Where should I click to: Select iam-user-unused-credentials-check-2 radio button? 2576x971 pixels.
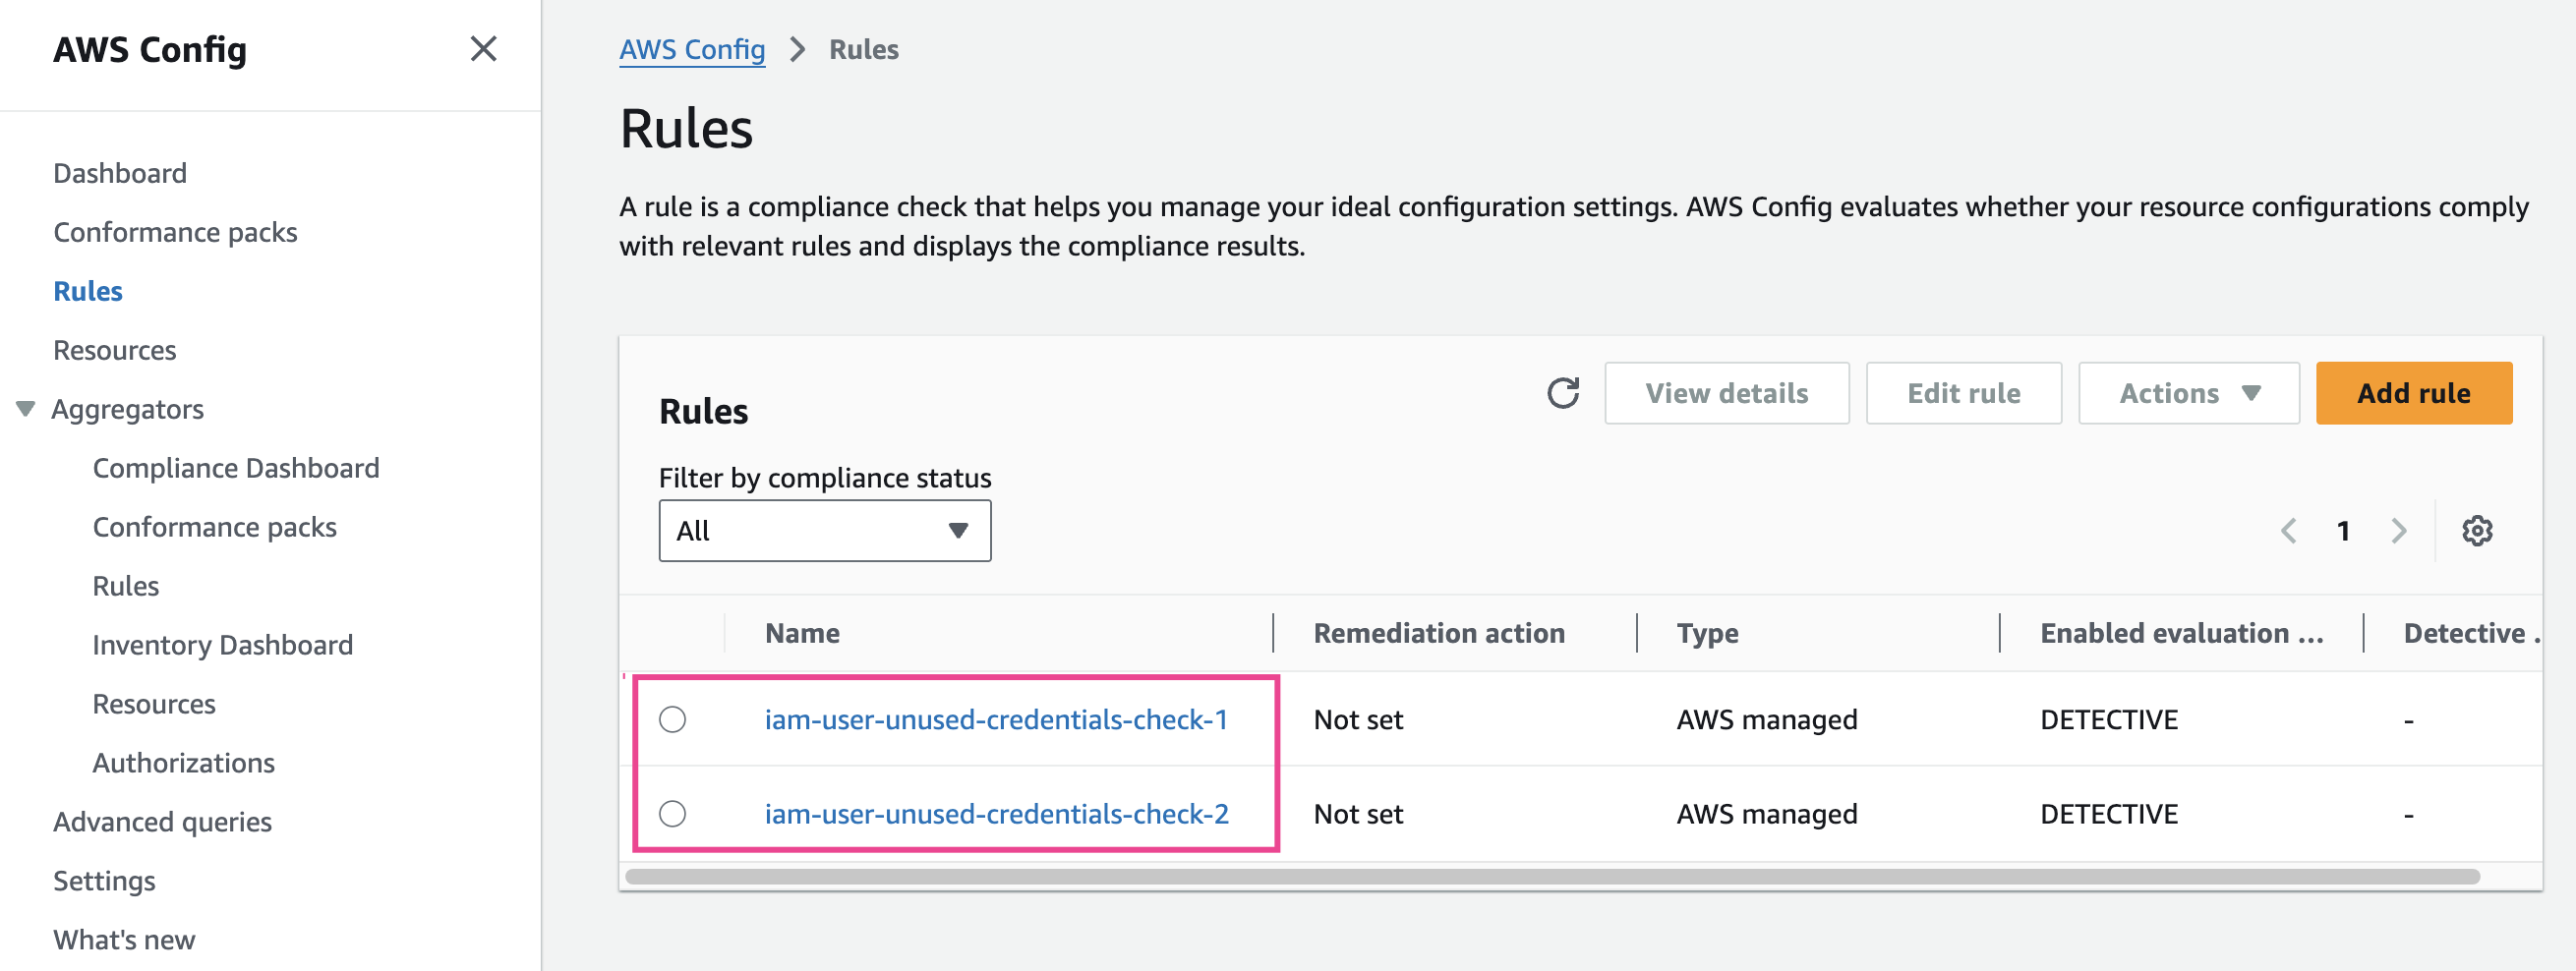[672, 814]
